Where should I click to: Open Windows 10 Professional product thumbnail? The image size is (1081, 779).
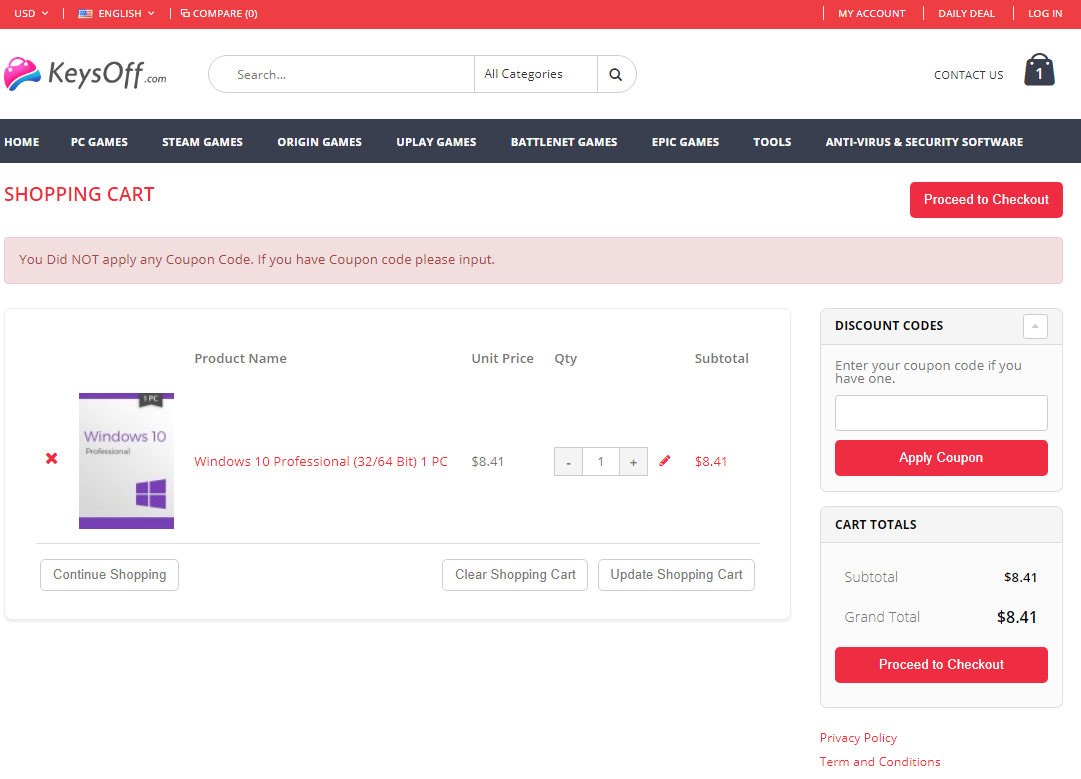[x=126, y=461]
